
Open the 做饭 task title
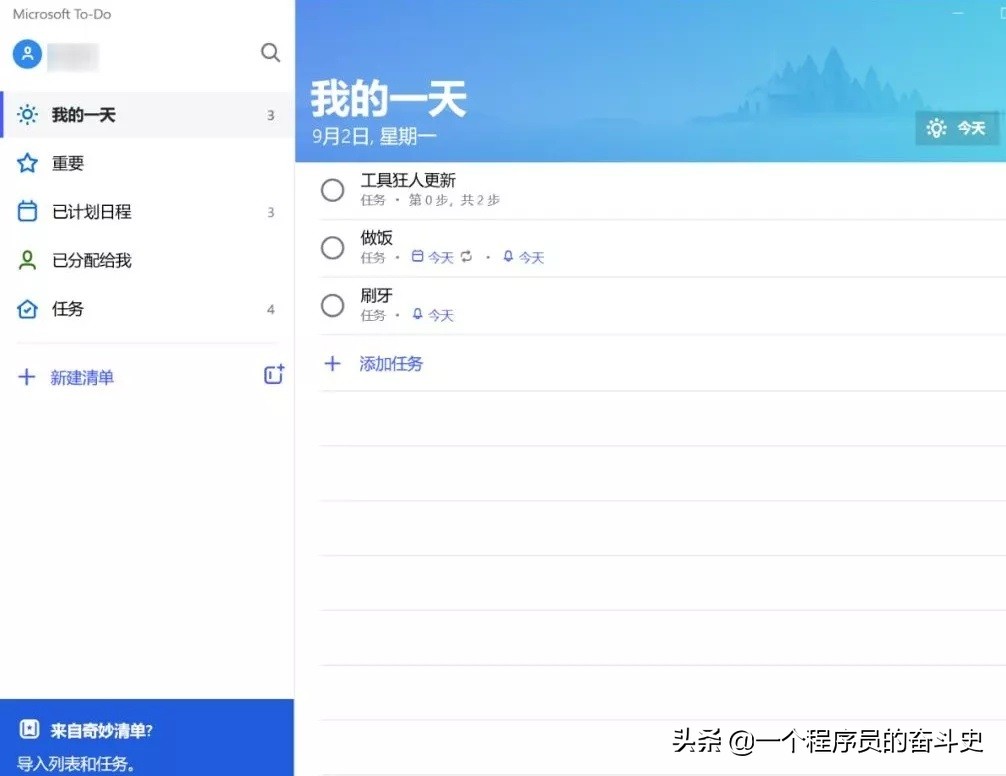(377, 238)
